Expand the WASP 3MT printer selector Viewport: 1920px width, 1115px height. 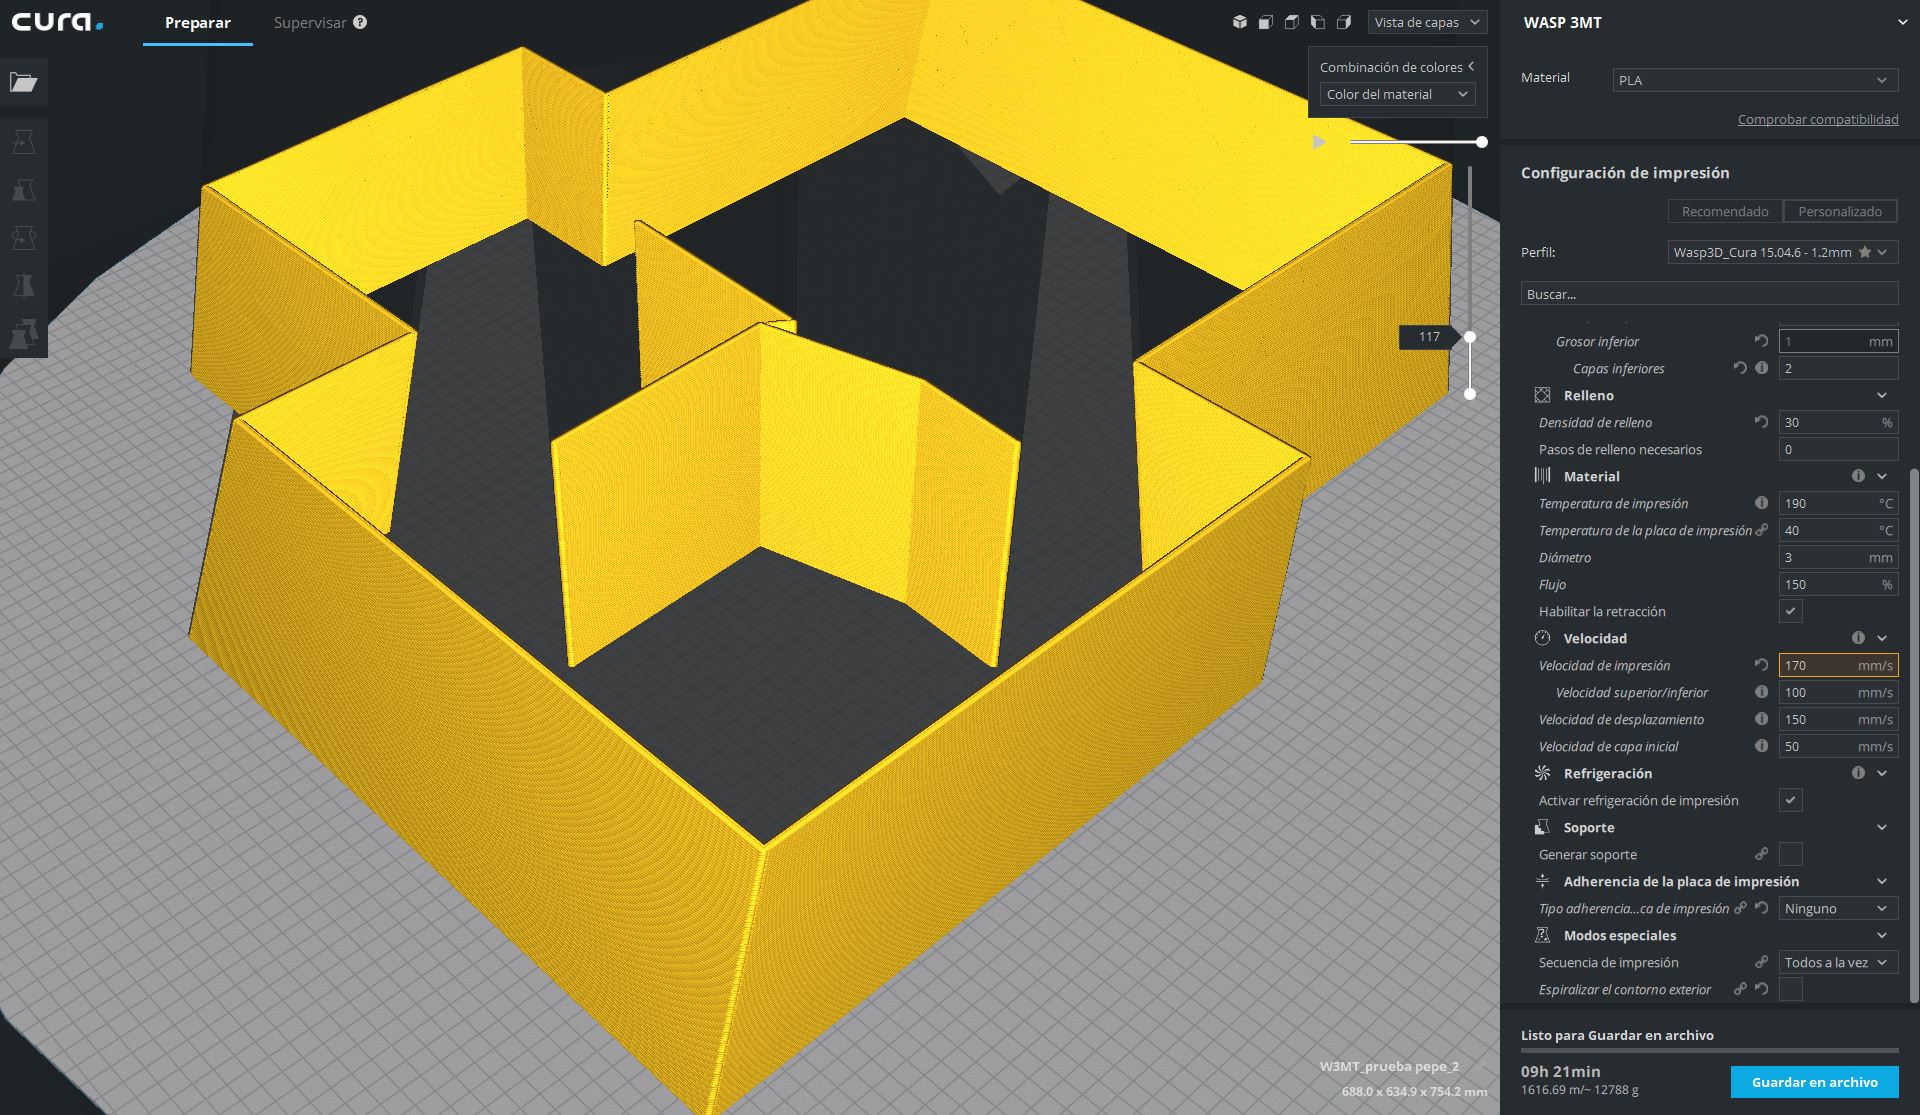(x=1902, y=22)
